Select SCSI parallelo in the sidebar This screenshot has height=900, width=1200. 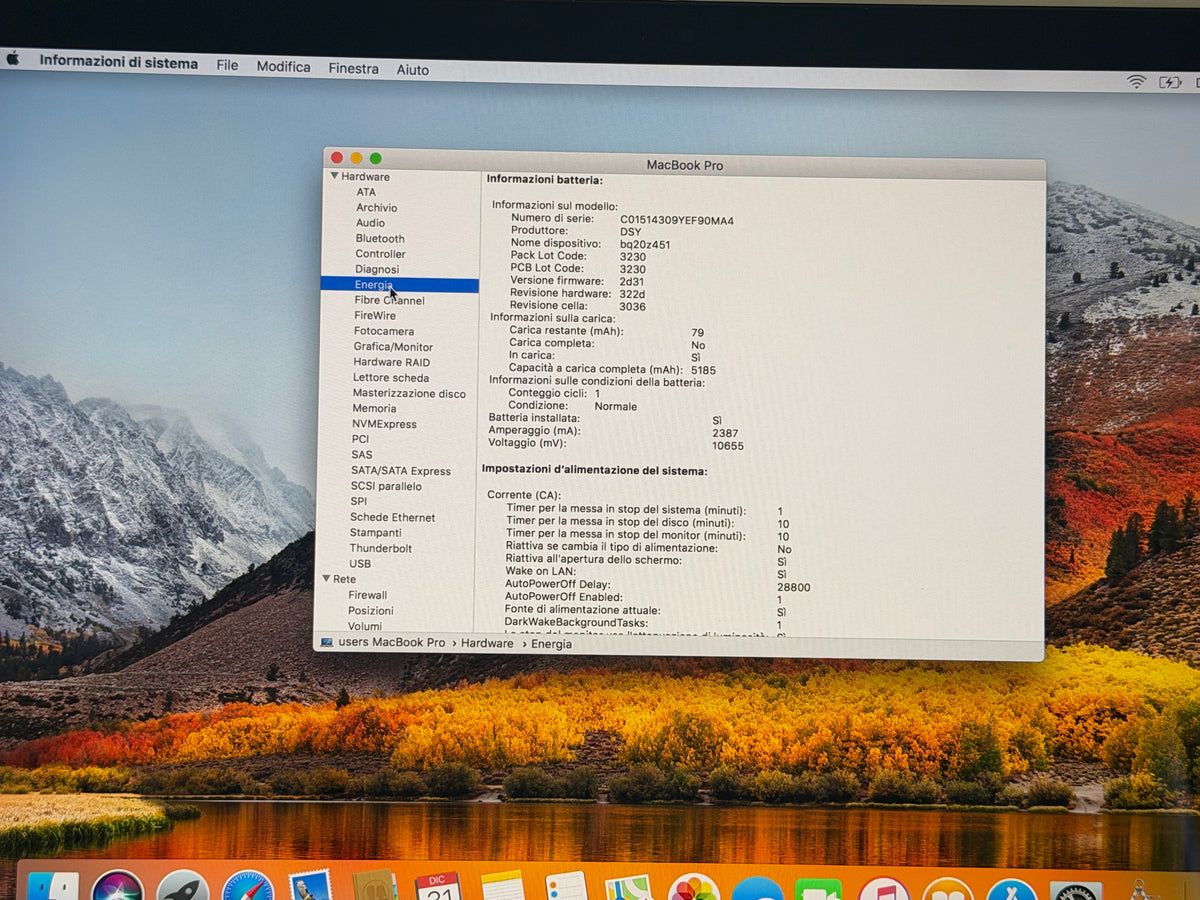point(386,486)
